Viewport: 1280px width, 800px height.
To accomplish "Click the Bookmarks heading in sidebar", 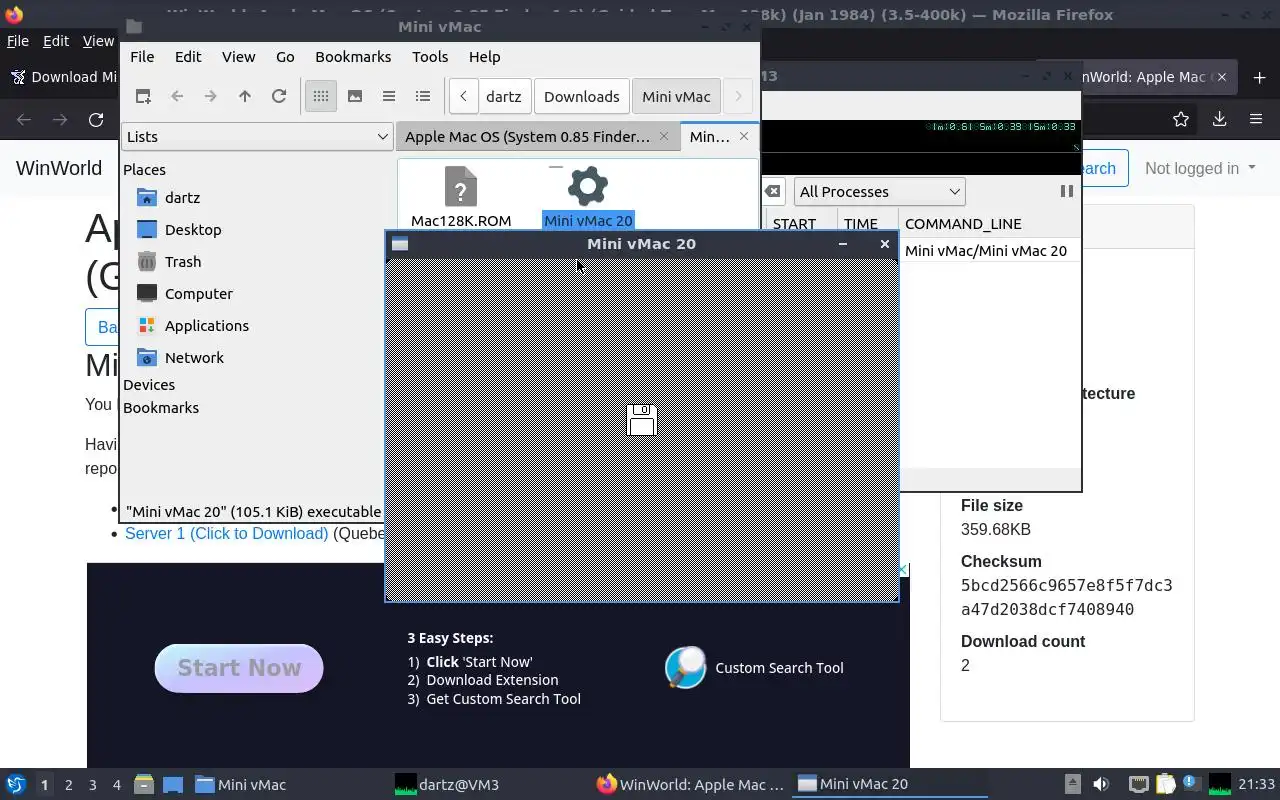I will [161, 407].
